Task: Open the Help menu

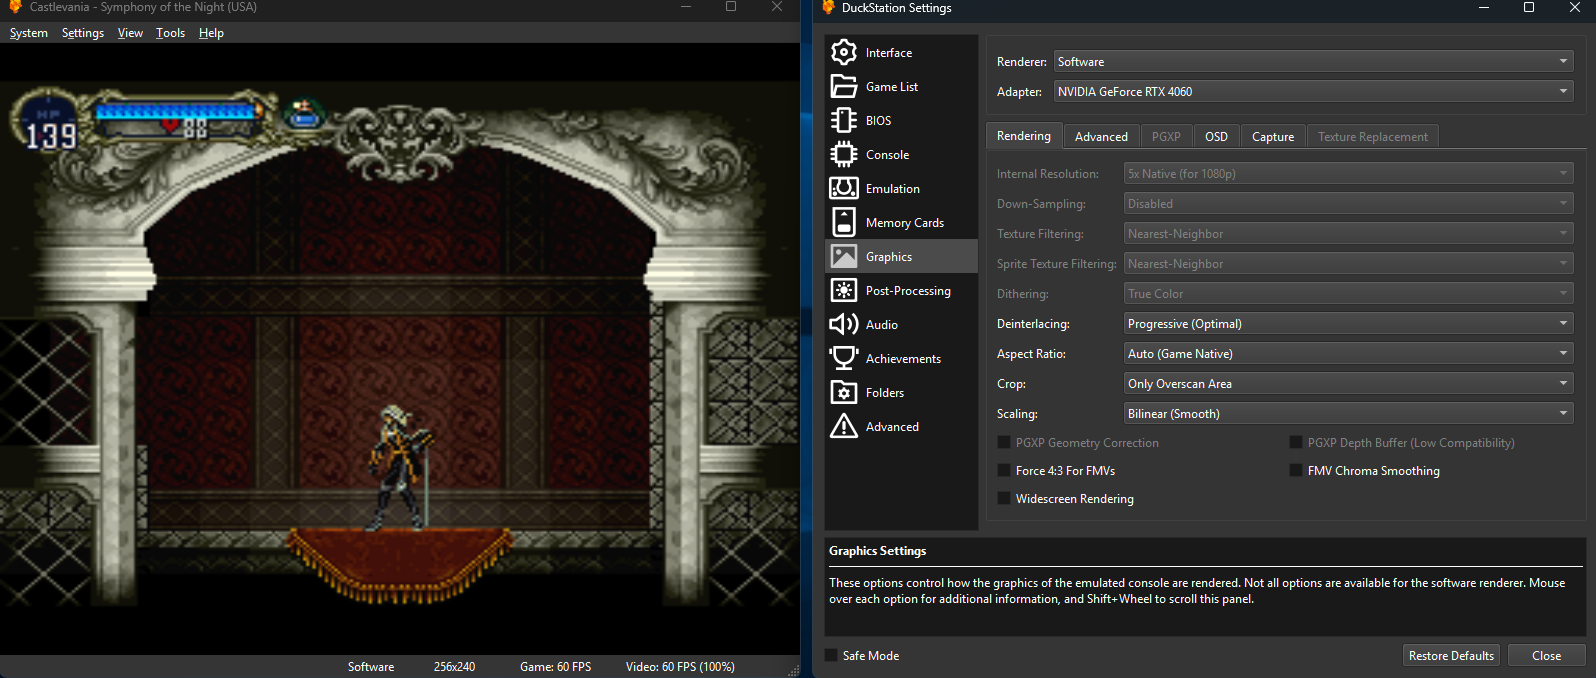Action: (211, 33)
